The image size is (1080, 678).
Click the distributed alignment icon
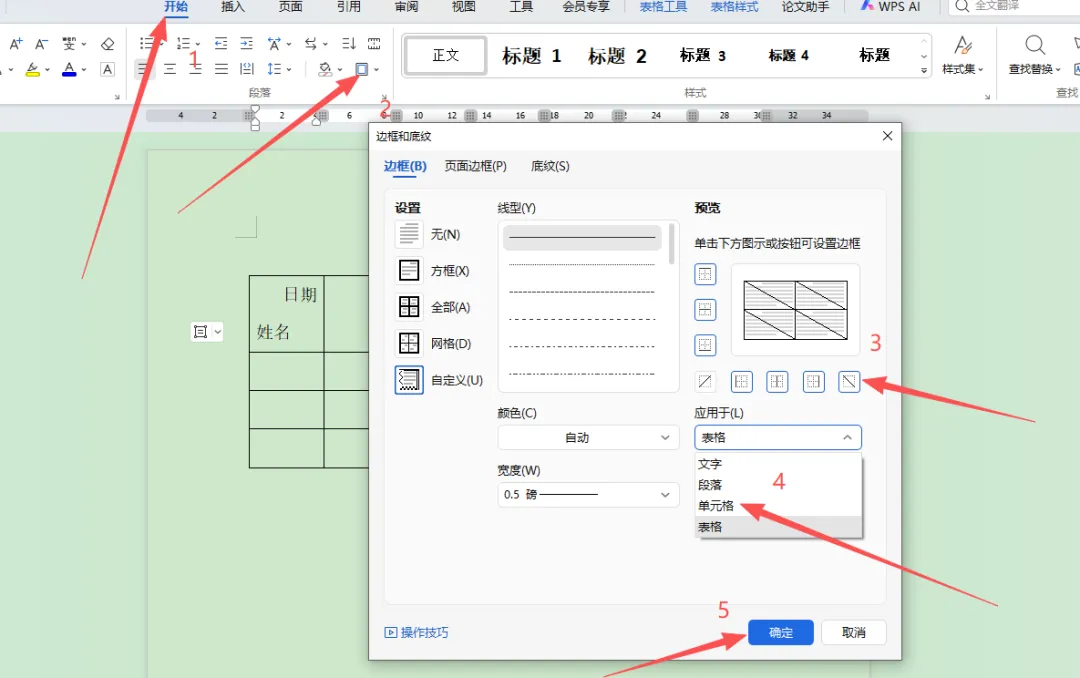point(247,69)
